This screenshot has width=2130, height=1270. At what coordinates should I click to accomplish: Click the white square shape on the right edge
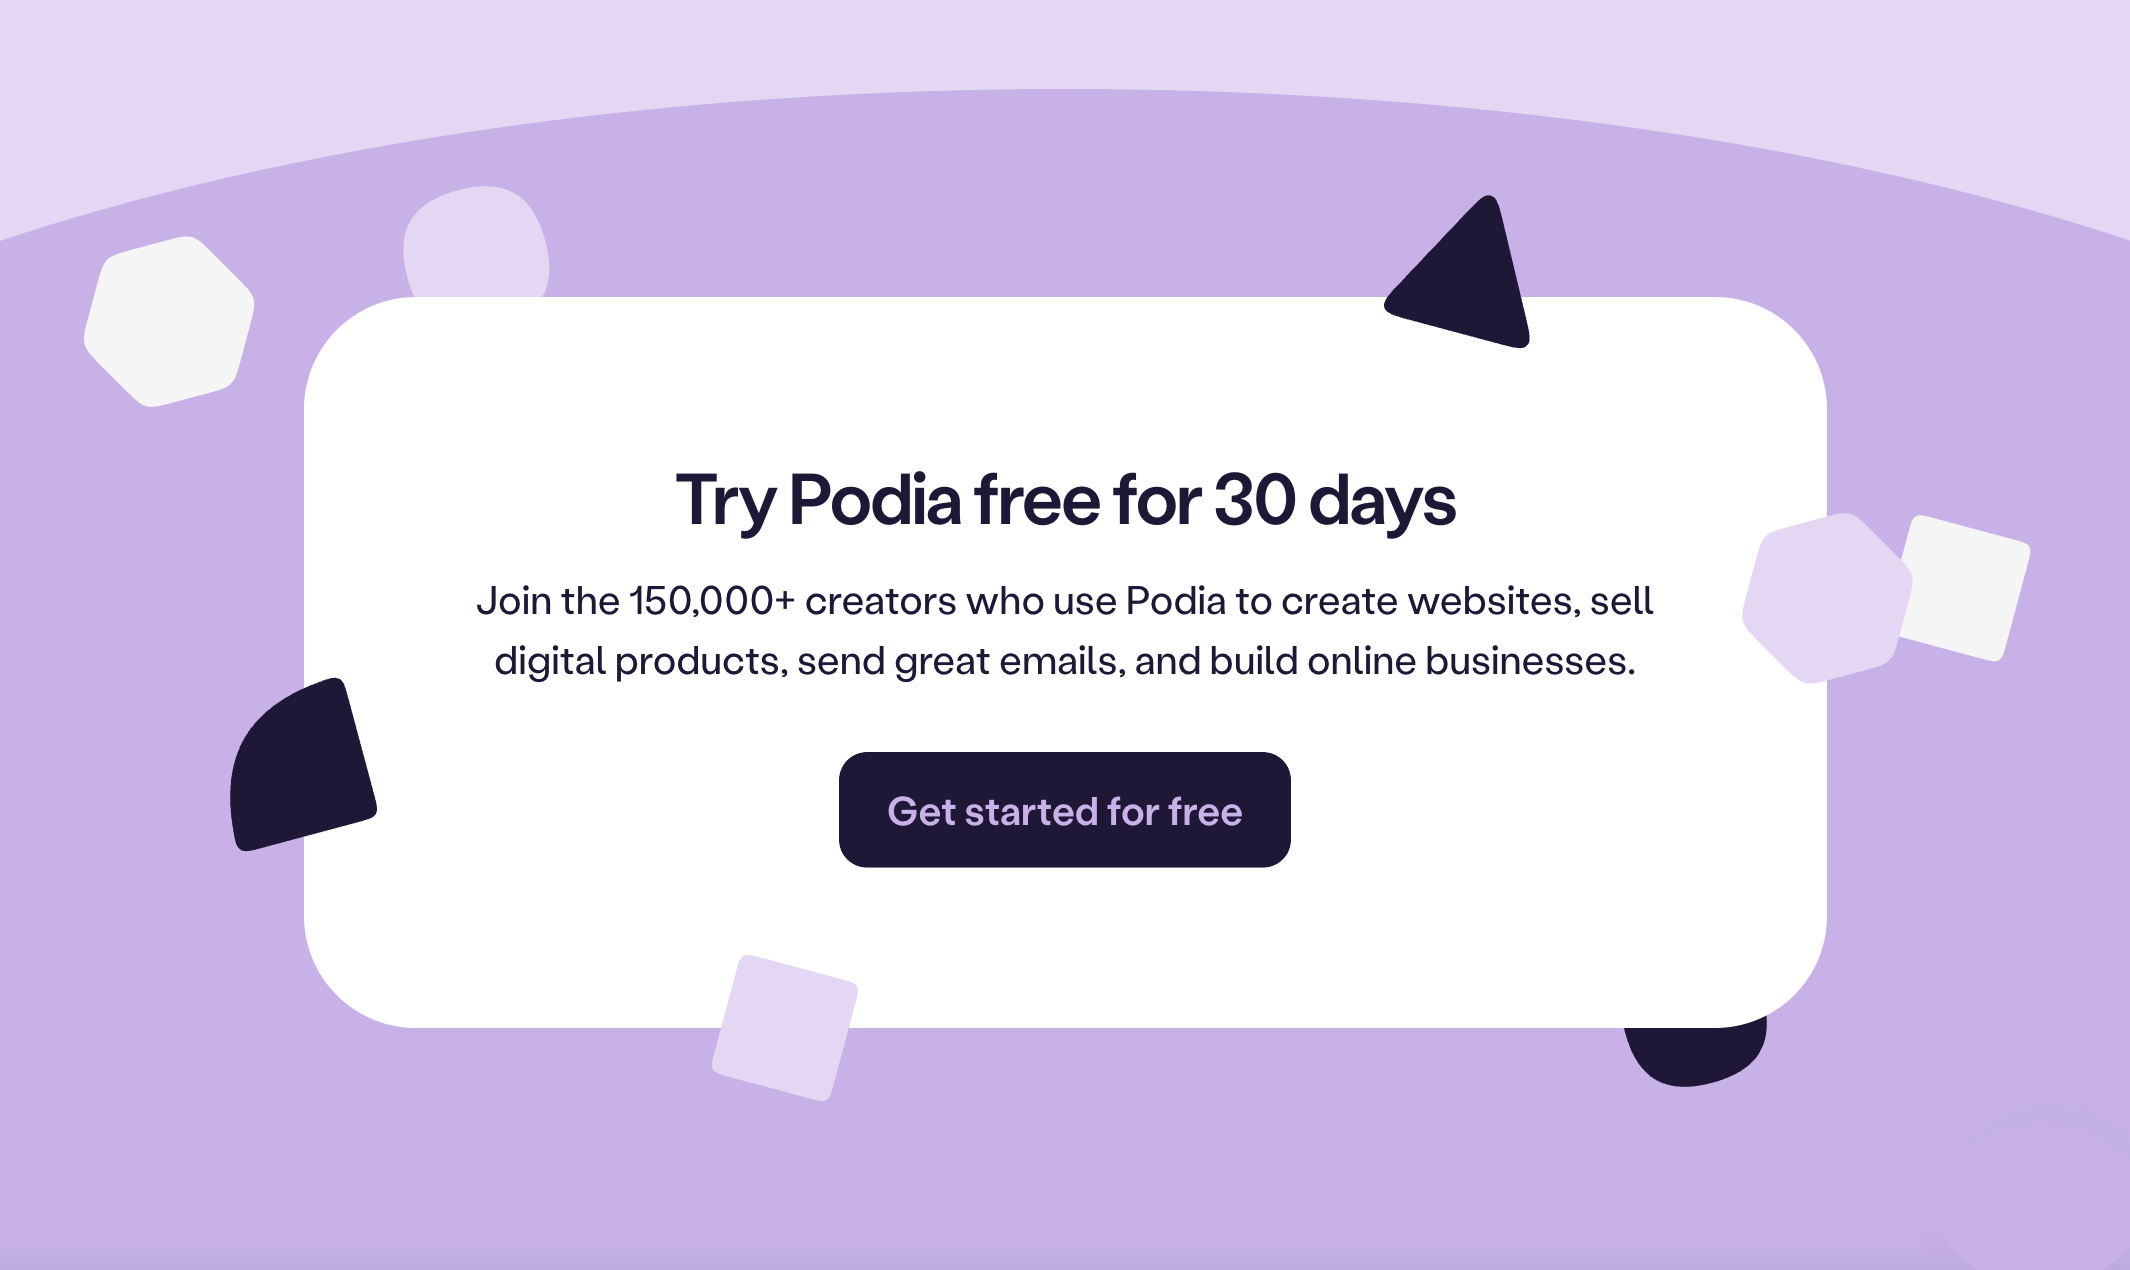click(1965, 585)
